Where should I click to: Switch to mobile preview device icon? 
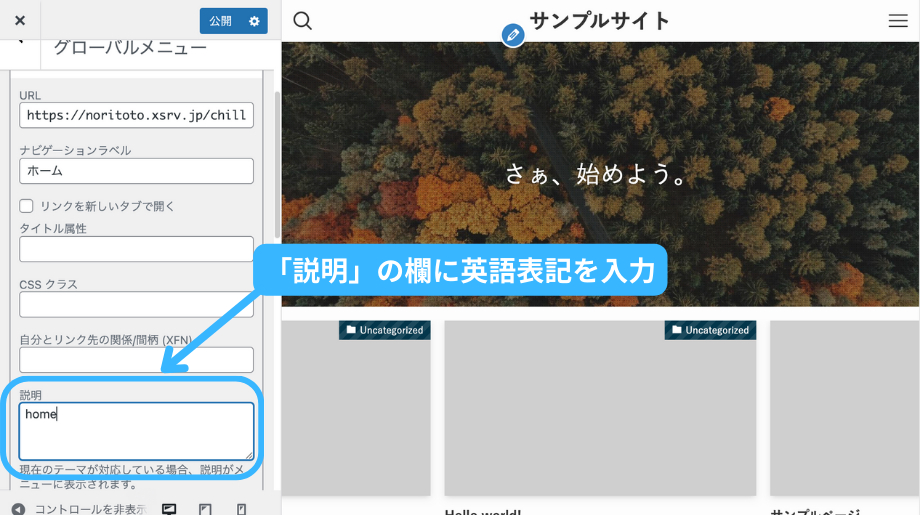point(241,508)
